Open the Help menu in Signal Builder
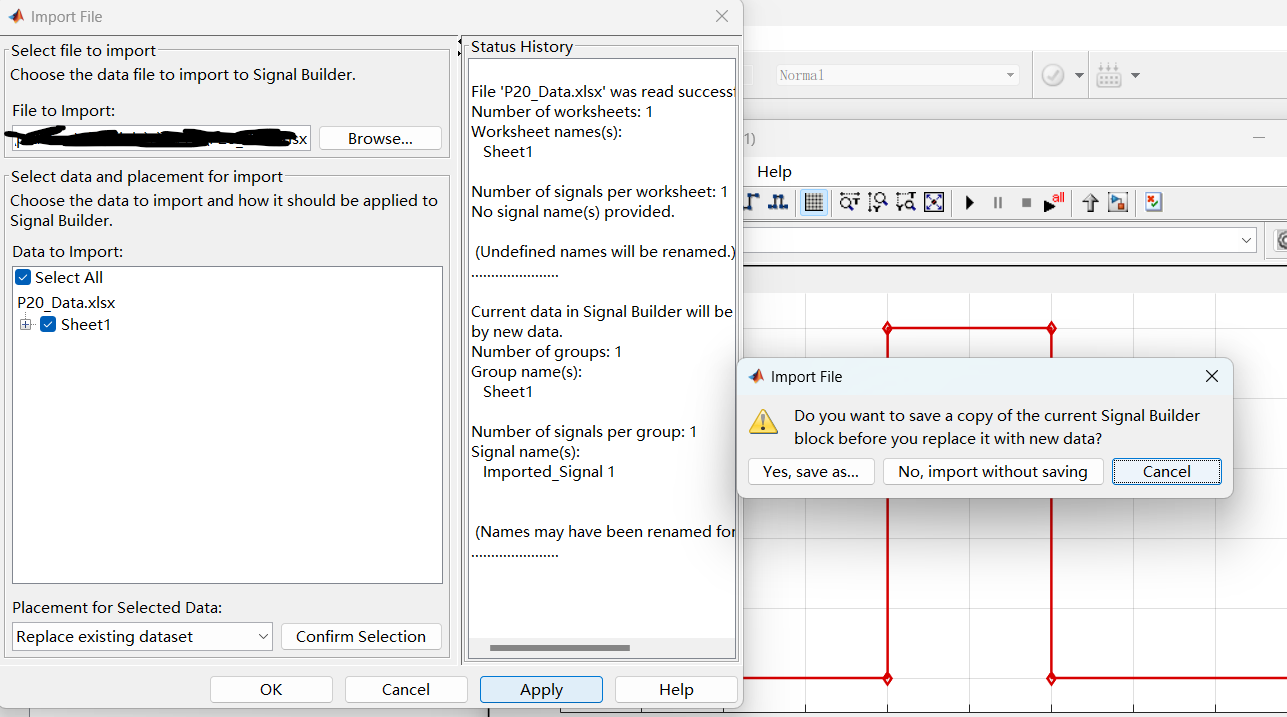This screenshot has width=1287, height=717. pyautogui.click(x=774, y=171)
